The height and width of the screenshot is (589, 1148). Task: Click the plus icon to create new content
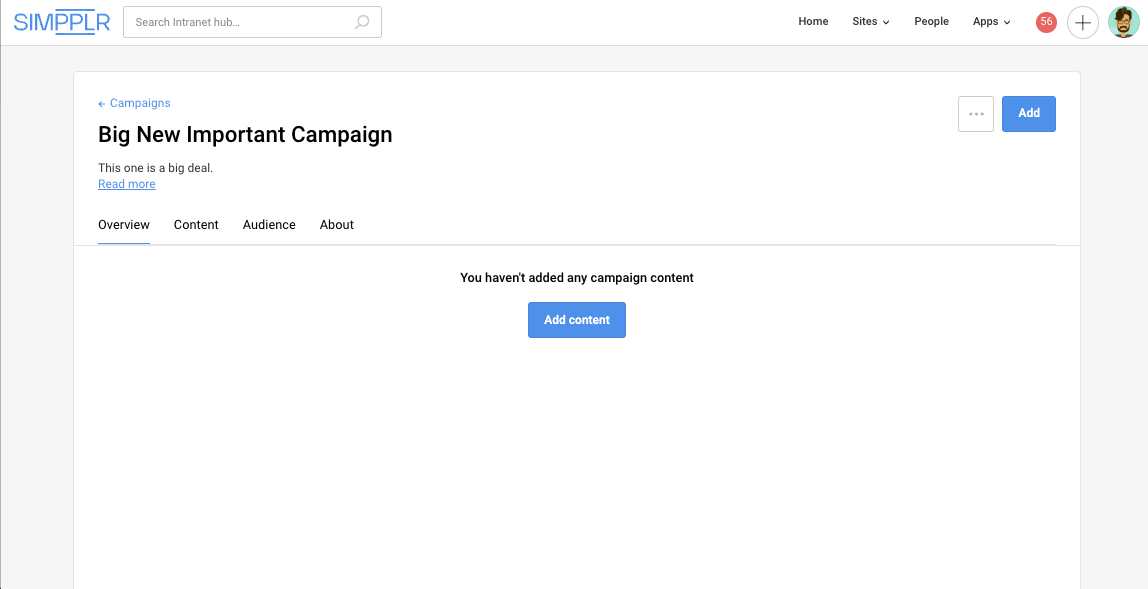[x=1083, y=21]
